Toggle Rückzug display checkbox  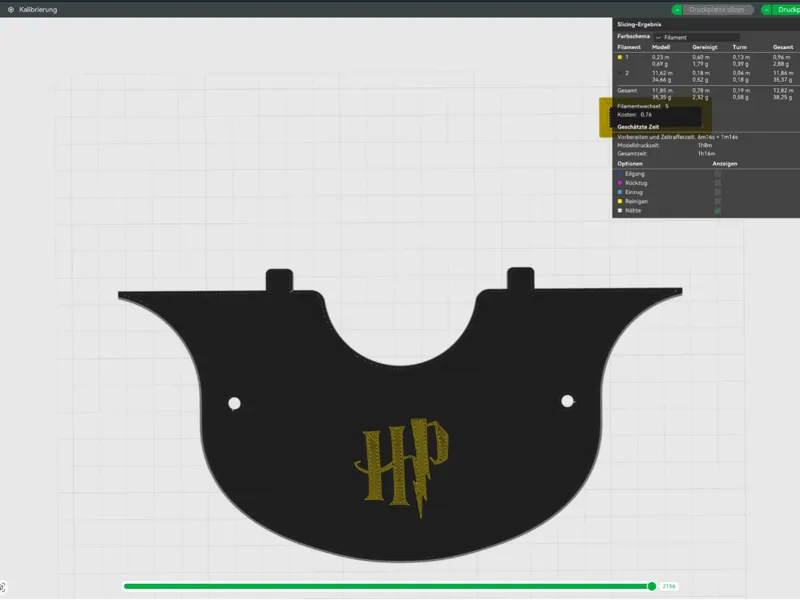pos(718,183)
